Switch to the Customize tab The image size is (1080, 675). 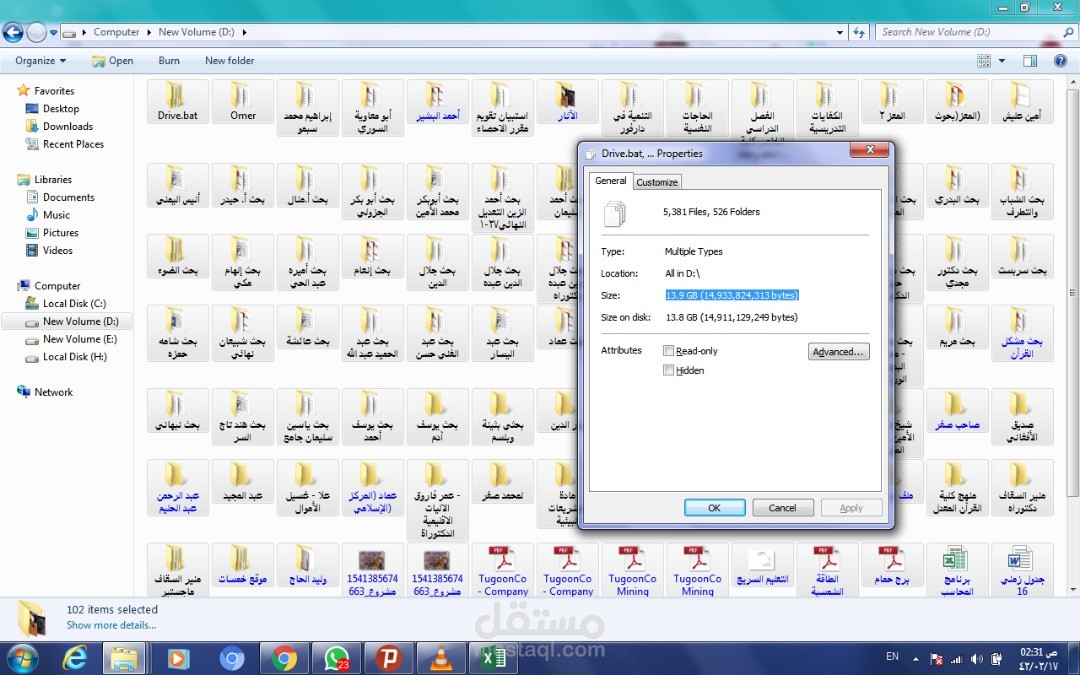pyautogui.click(x=656, y=182)
